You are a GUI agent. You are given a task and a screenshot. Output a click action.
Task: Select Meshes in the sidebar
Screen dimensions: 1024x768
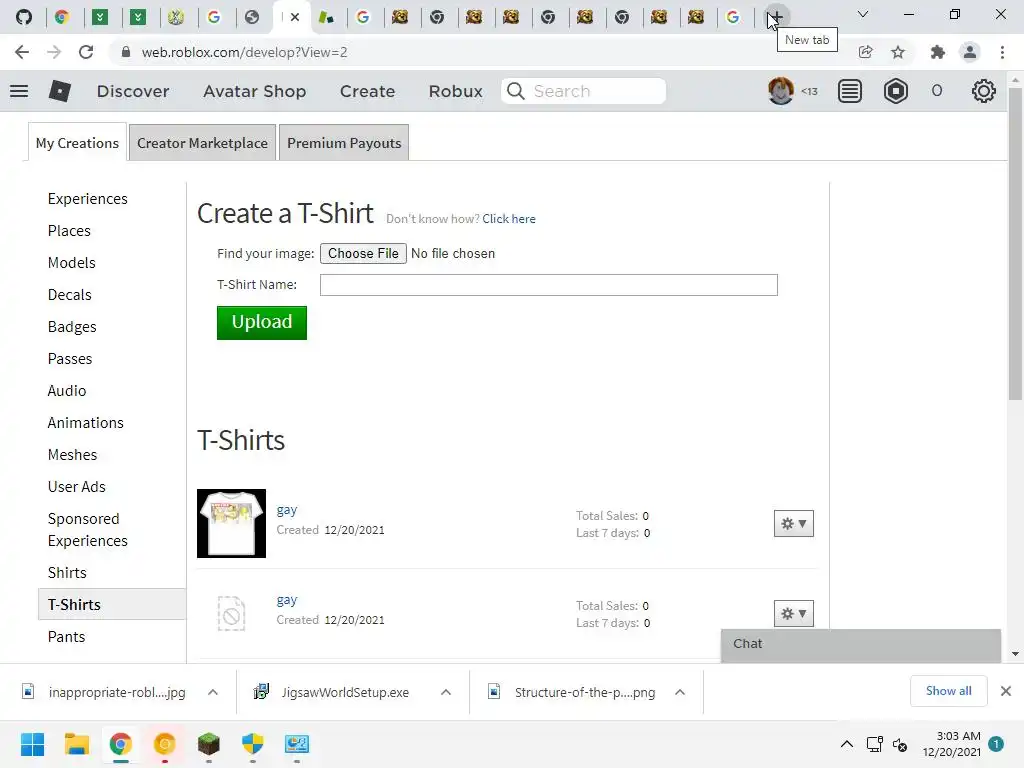click(x=72, y=455)
